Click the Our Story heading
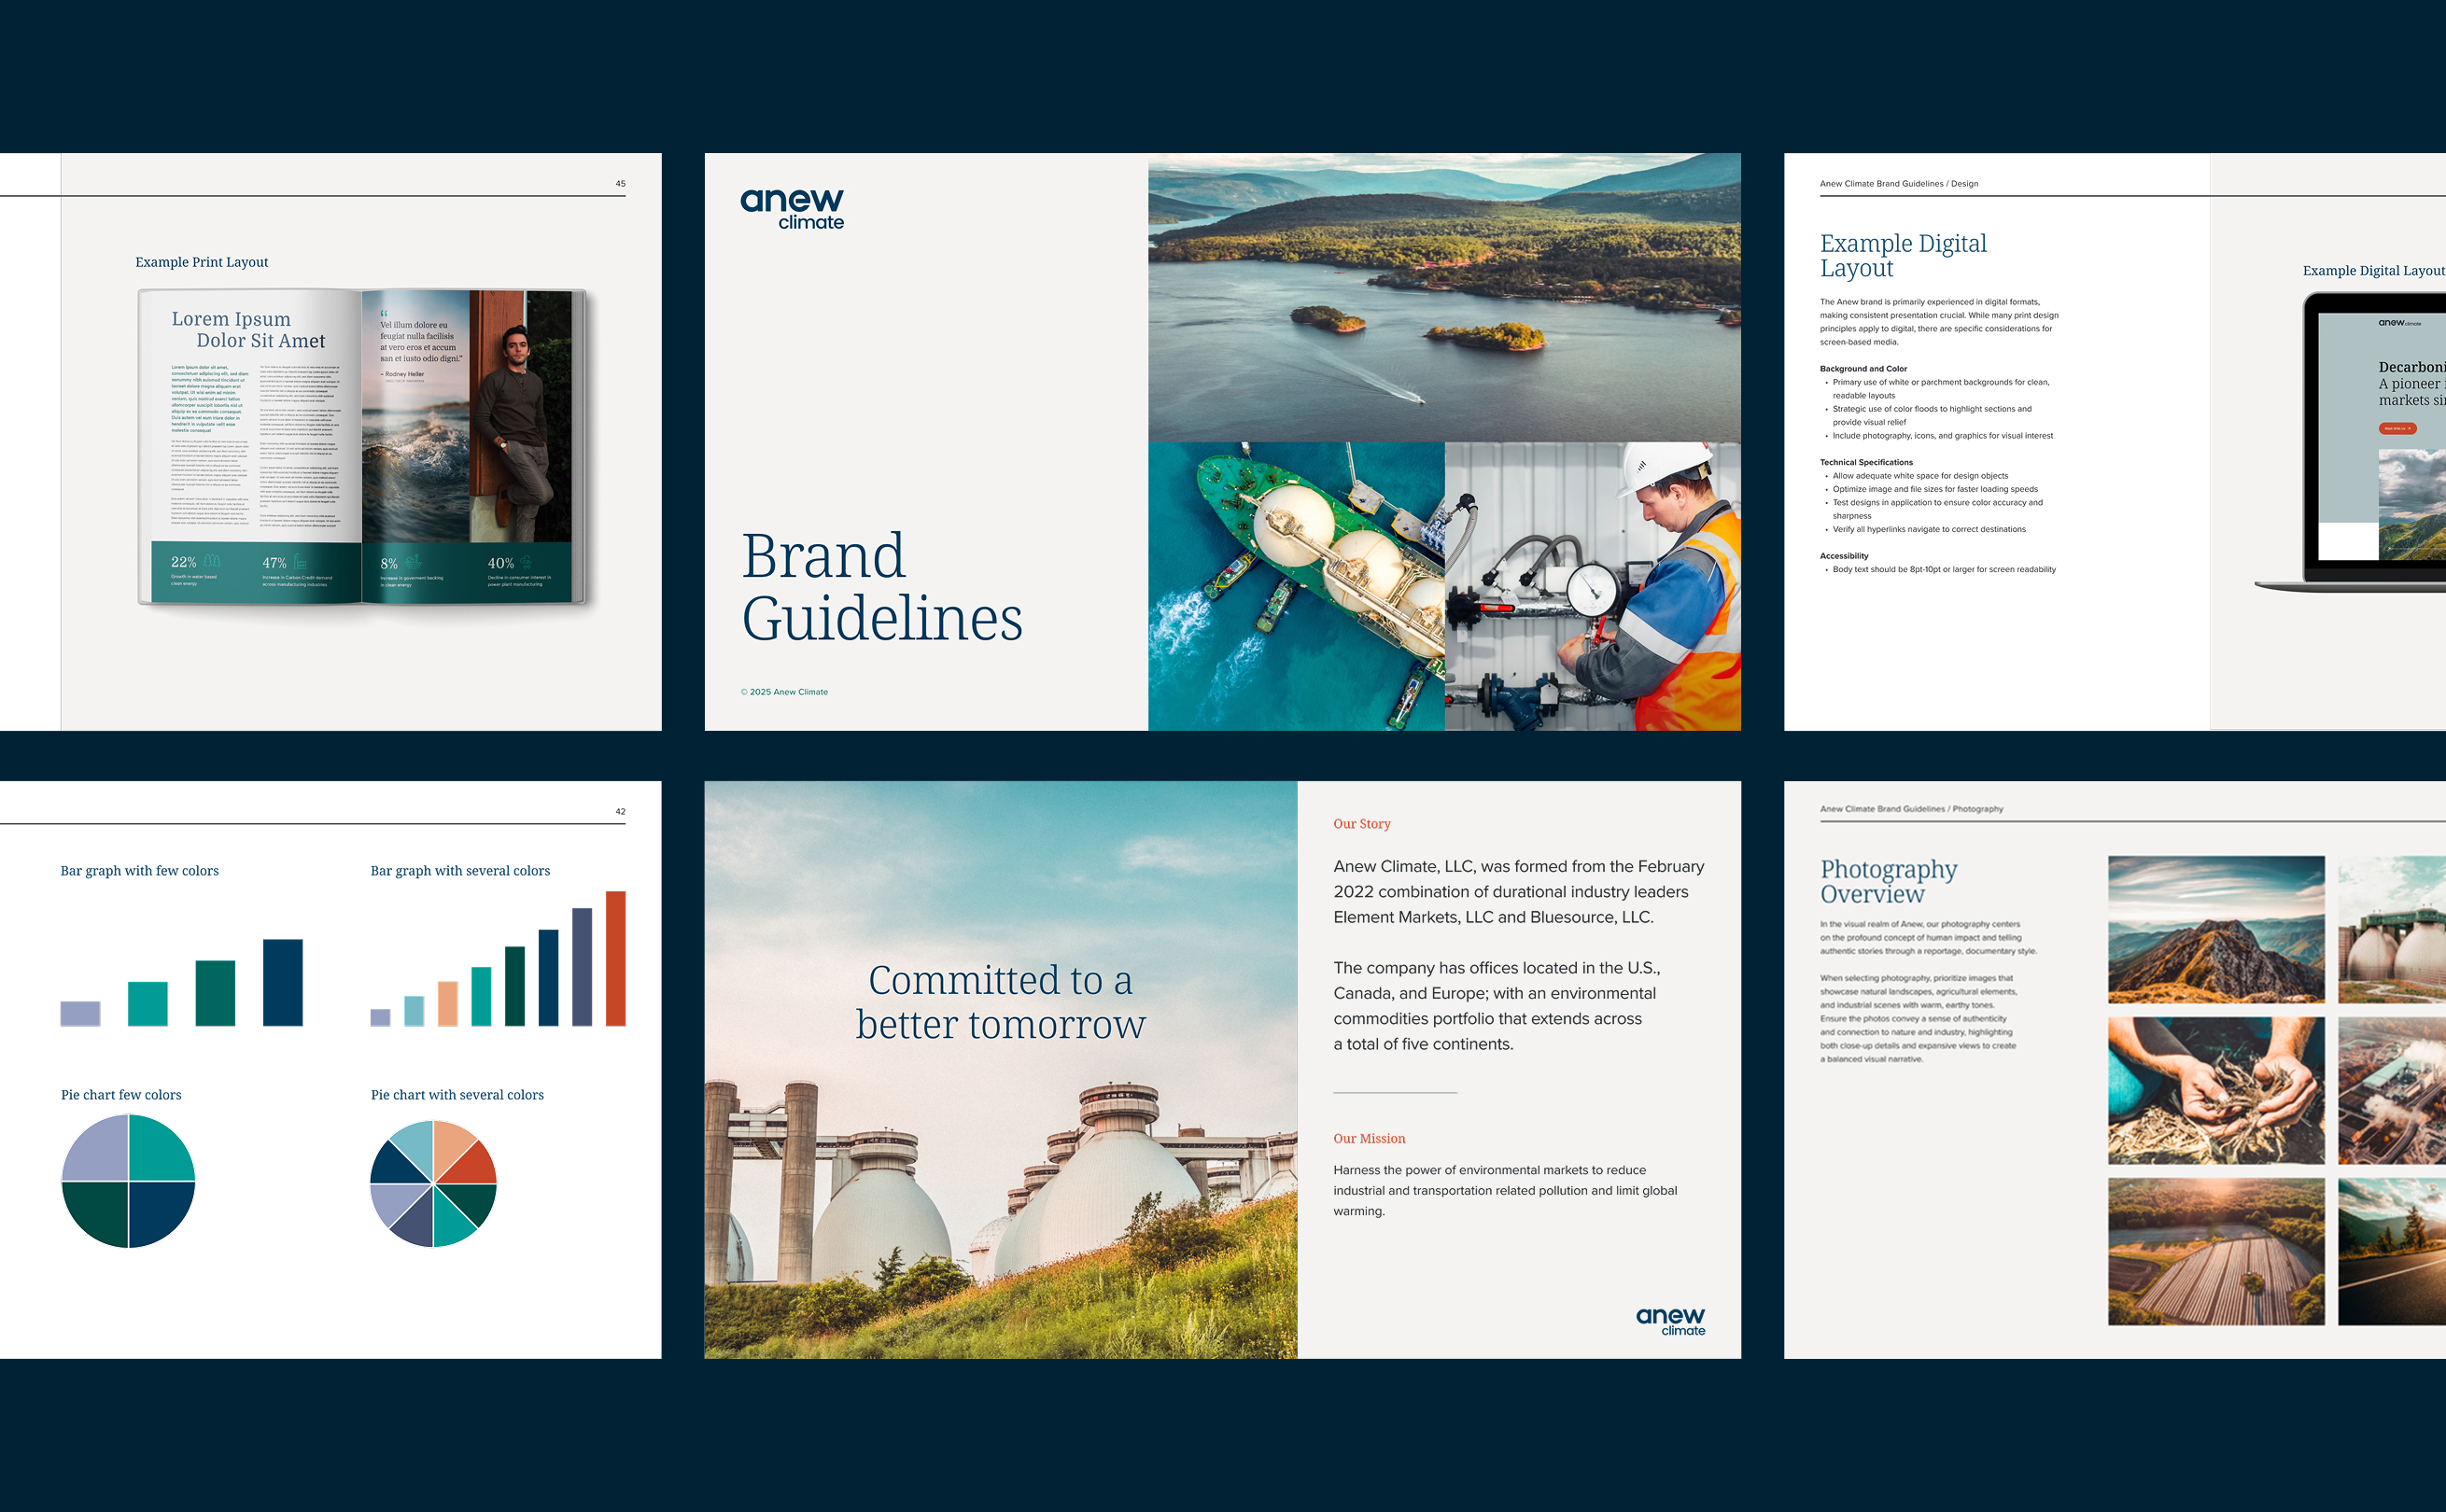This screenshot has height=1512, width=2446. point(1361,824)
